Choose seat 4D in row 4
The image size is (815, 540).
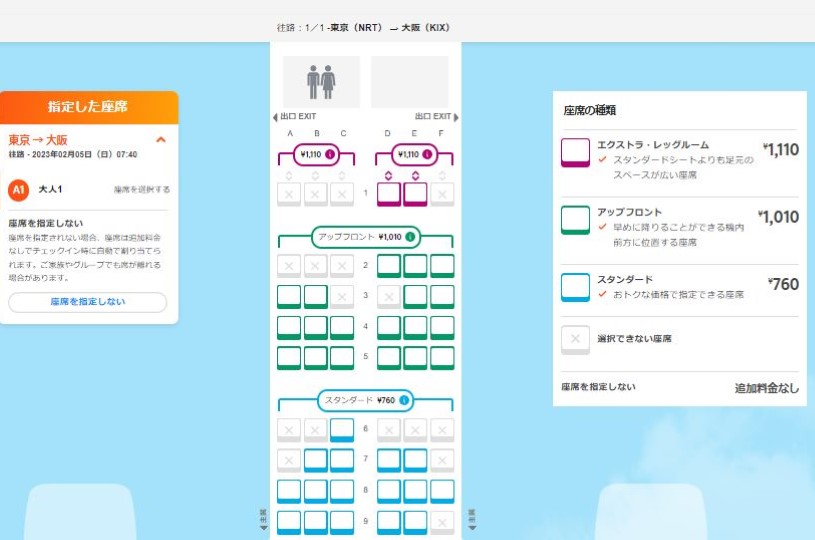pyautogui.click(x=389, y=327)
